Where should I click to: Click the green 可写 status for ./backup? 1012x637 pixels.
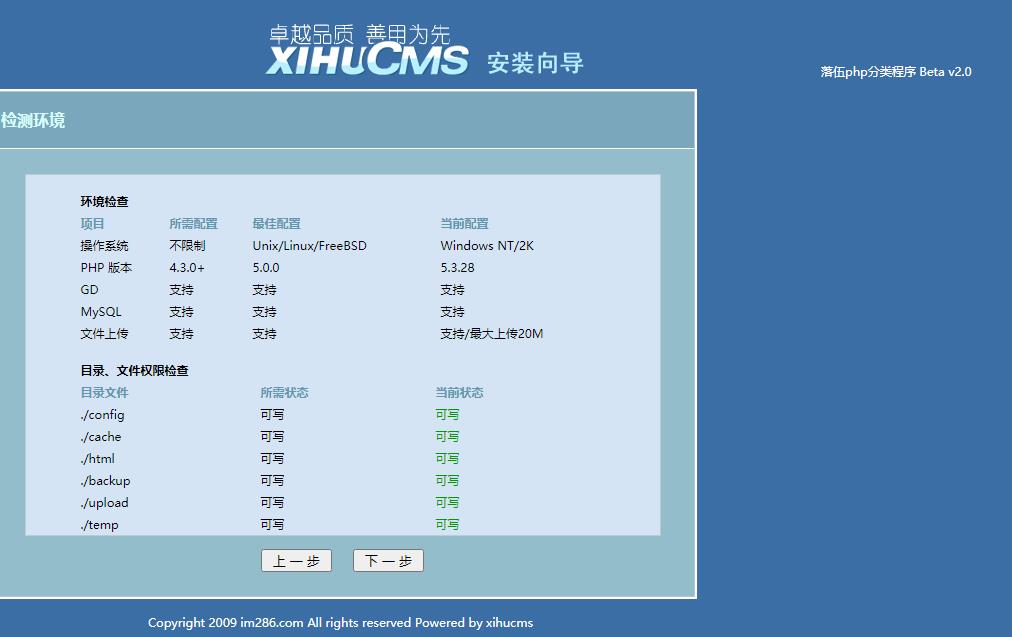447,481
